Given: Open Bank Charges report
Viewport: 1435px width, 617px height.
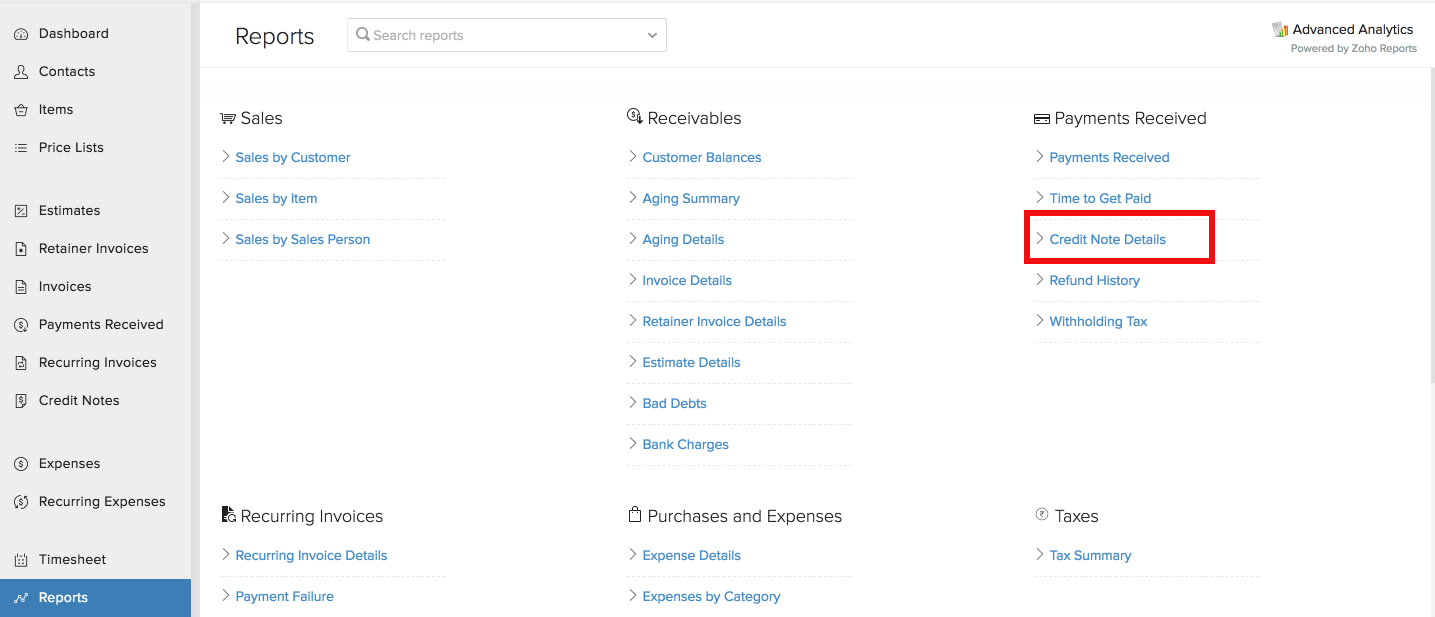Looking at the screenshot, I should 685,445.
